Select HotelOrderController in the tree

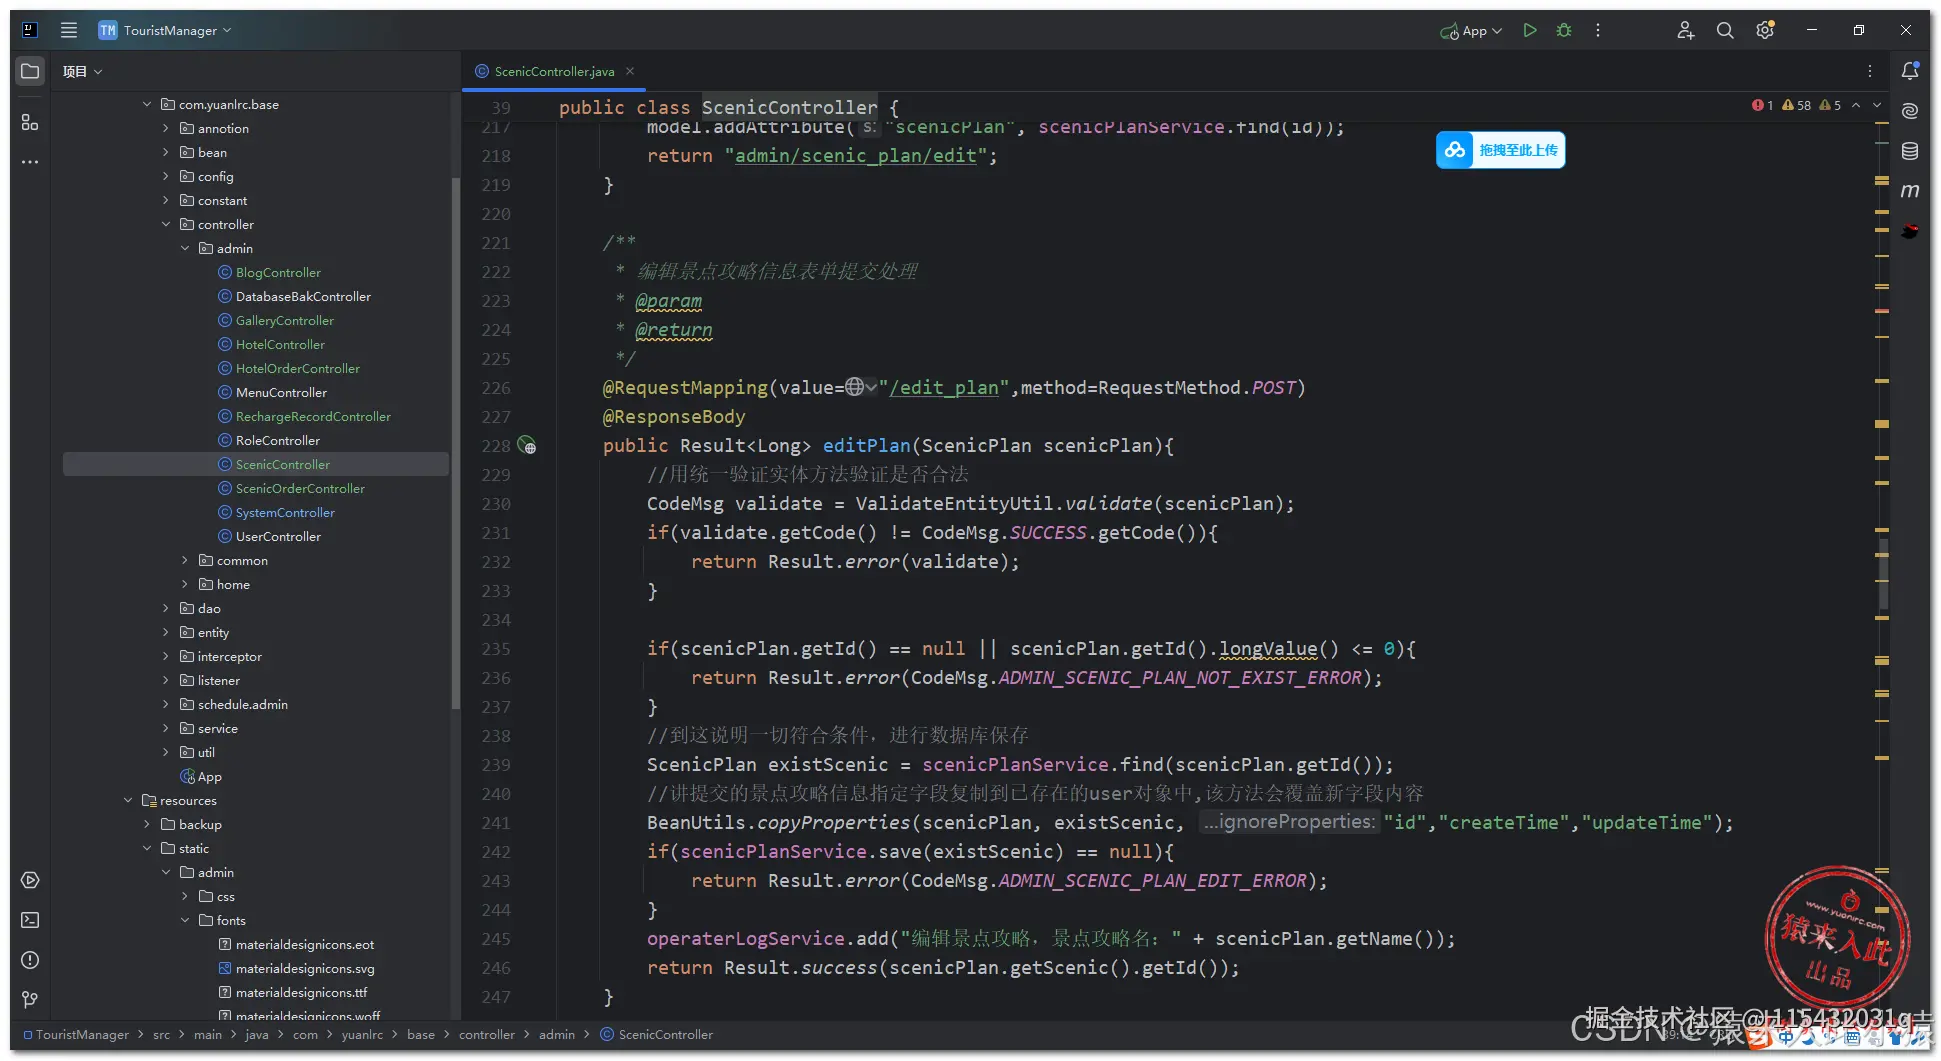[297, 368]
